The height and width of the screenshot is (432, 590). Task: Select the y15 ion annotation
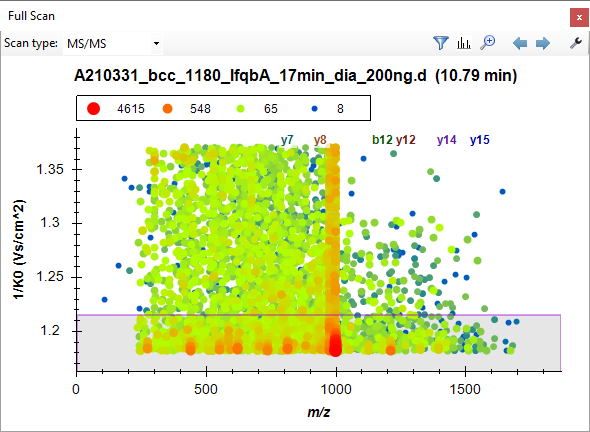point(480,140)
